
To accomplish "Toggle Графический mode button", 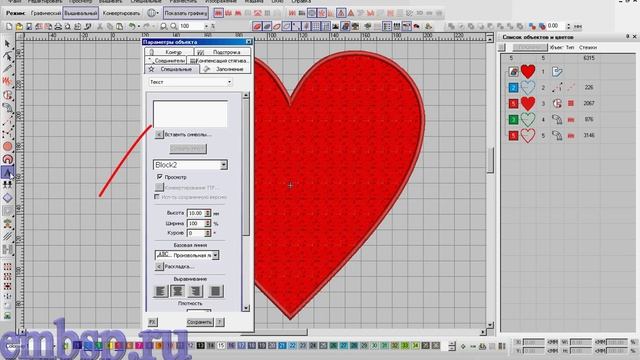I will [45, 13].
